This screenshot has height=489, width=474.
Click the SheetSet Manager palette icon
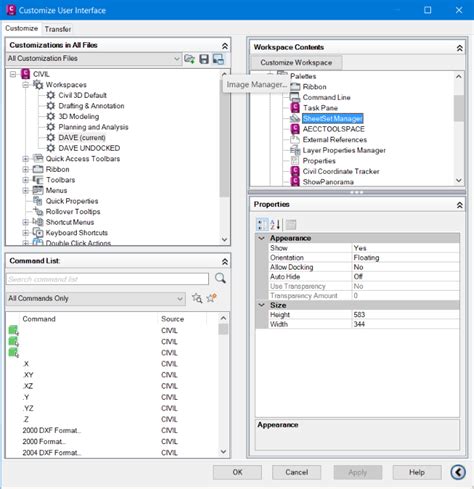click(295, 118)
